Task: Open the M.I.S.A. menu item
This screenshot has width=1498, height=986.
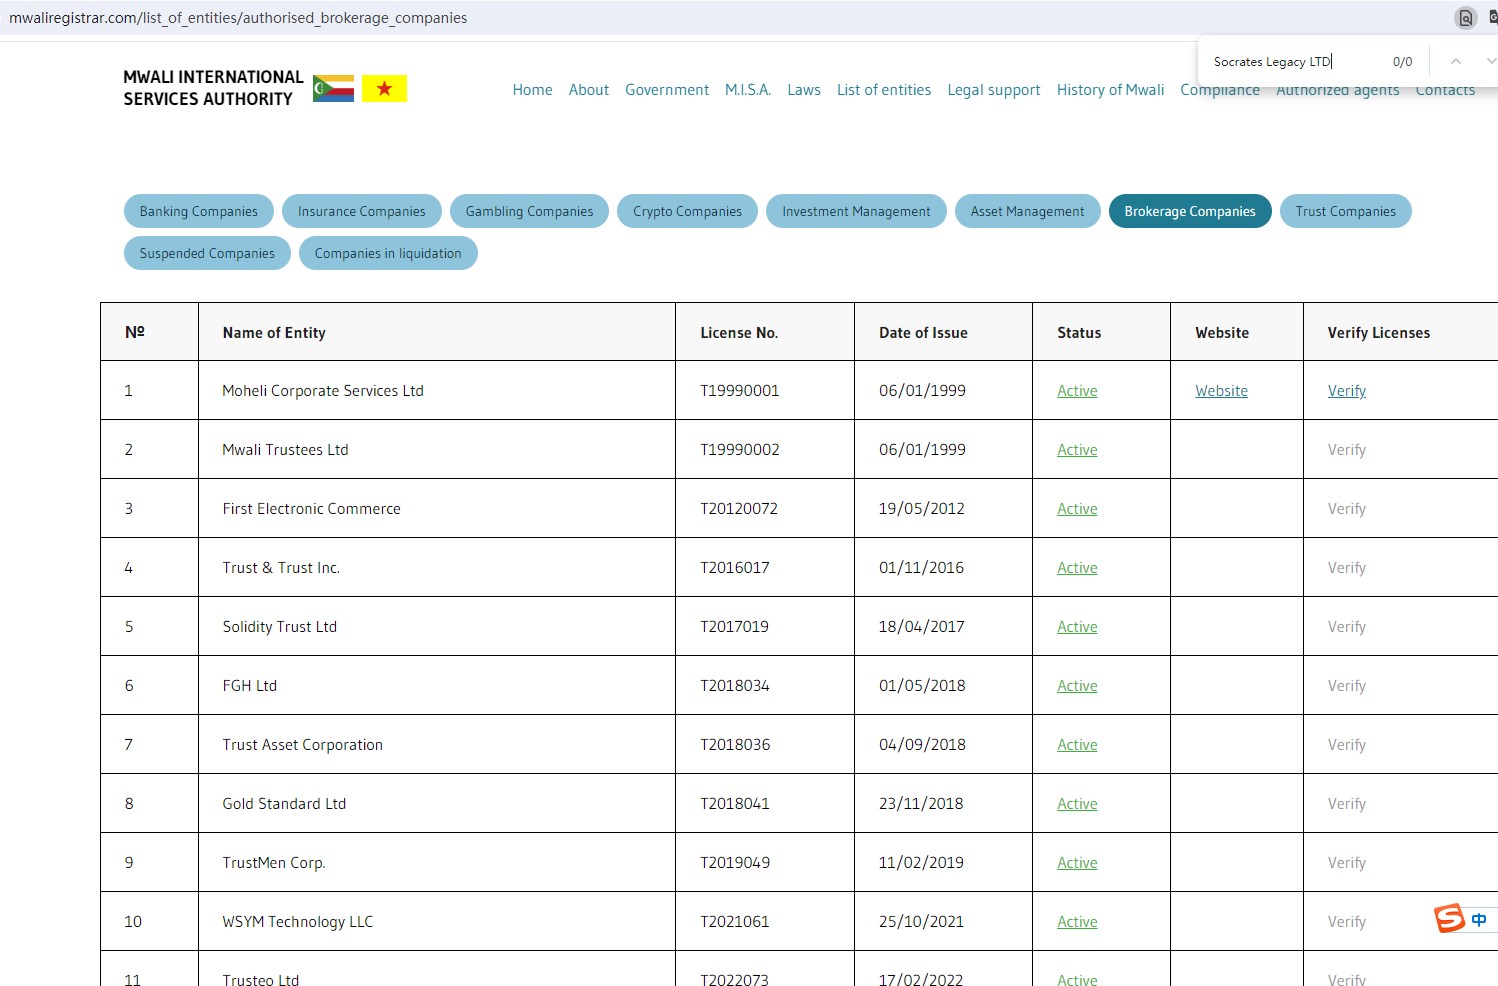Action: (747, 90)
